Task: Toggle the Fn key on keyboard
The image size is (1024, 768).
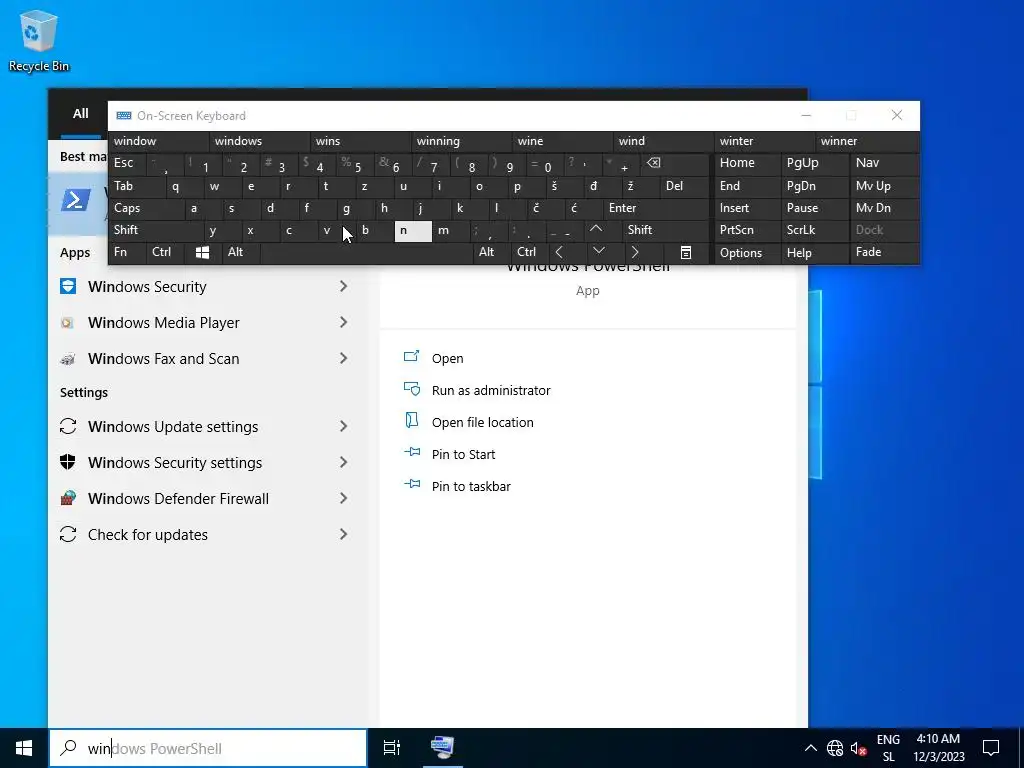Action: tap(127, 252)
